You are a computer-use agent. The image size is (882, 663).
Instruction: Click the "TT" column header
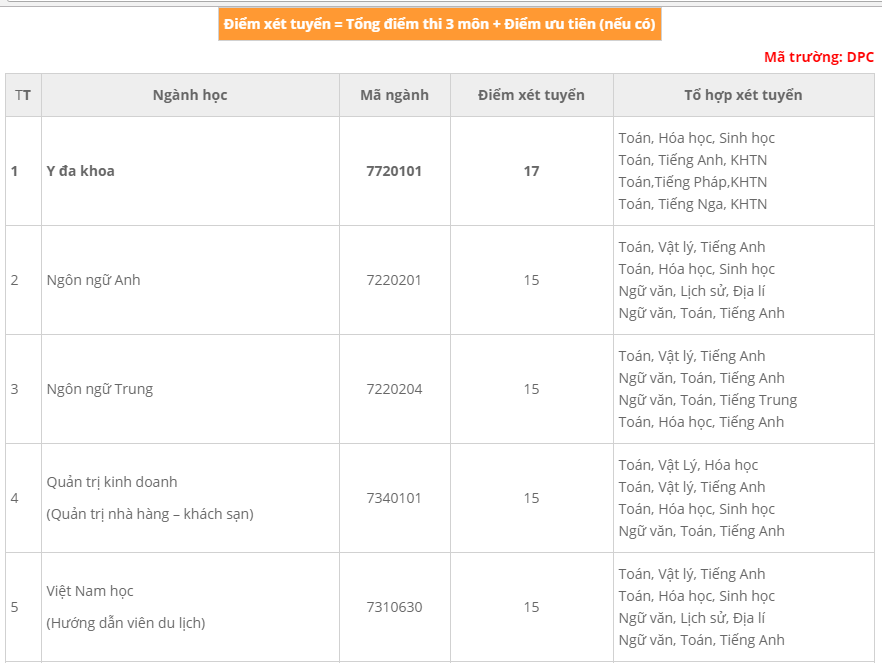(23, 95)
